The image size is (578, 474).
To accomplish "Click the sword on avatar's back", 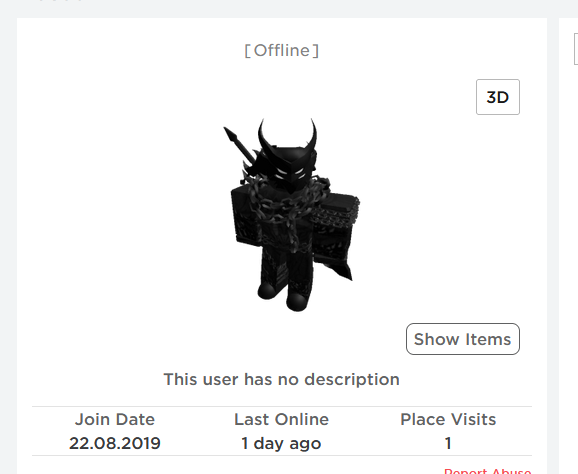I will point(239,147).
